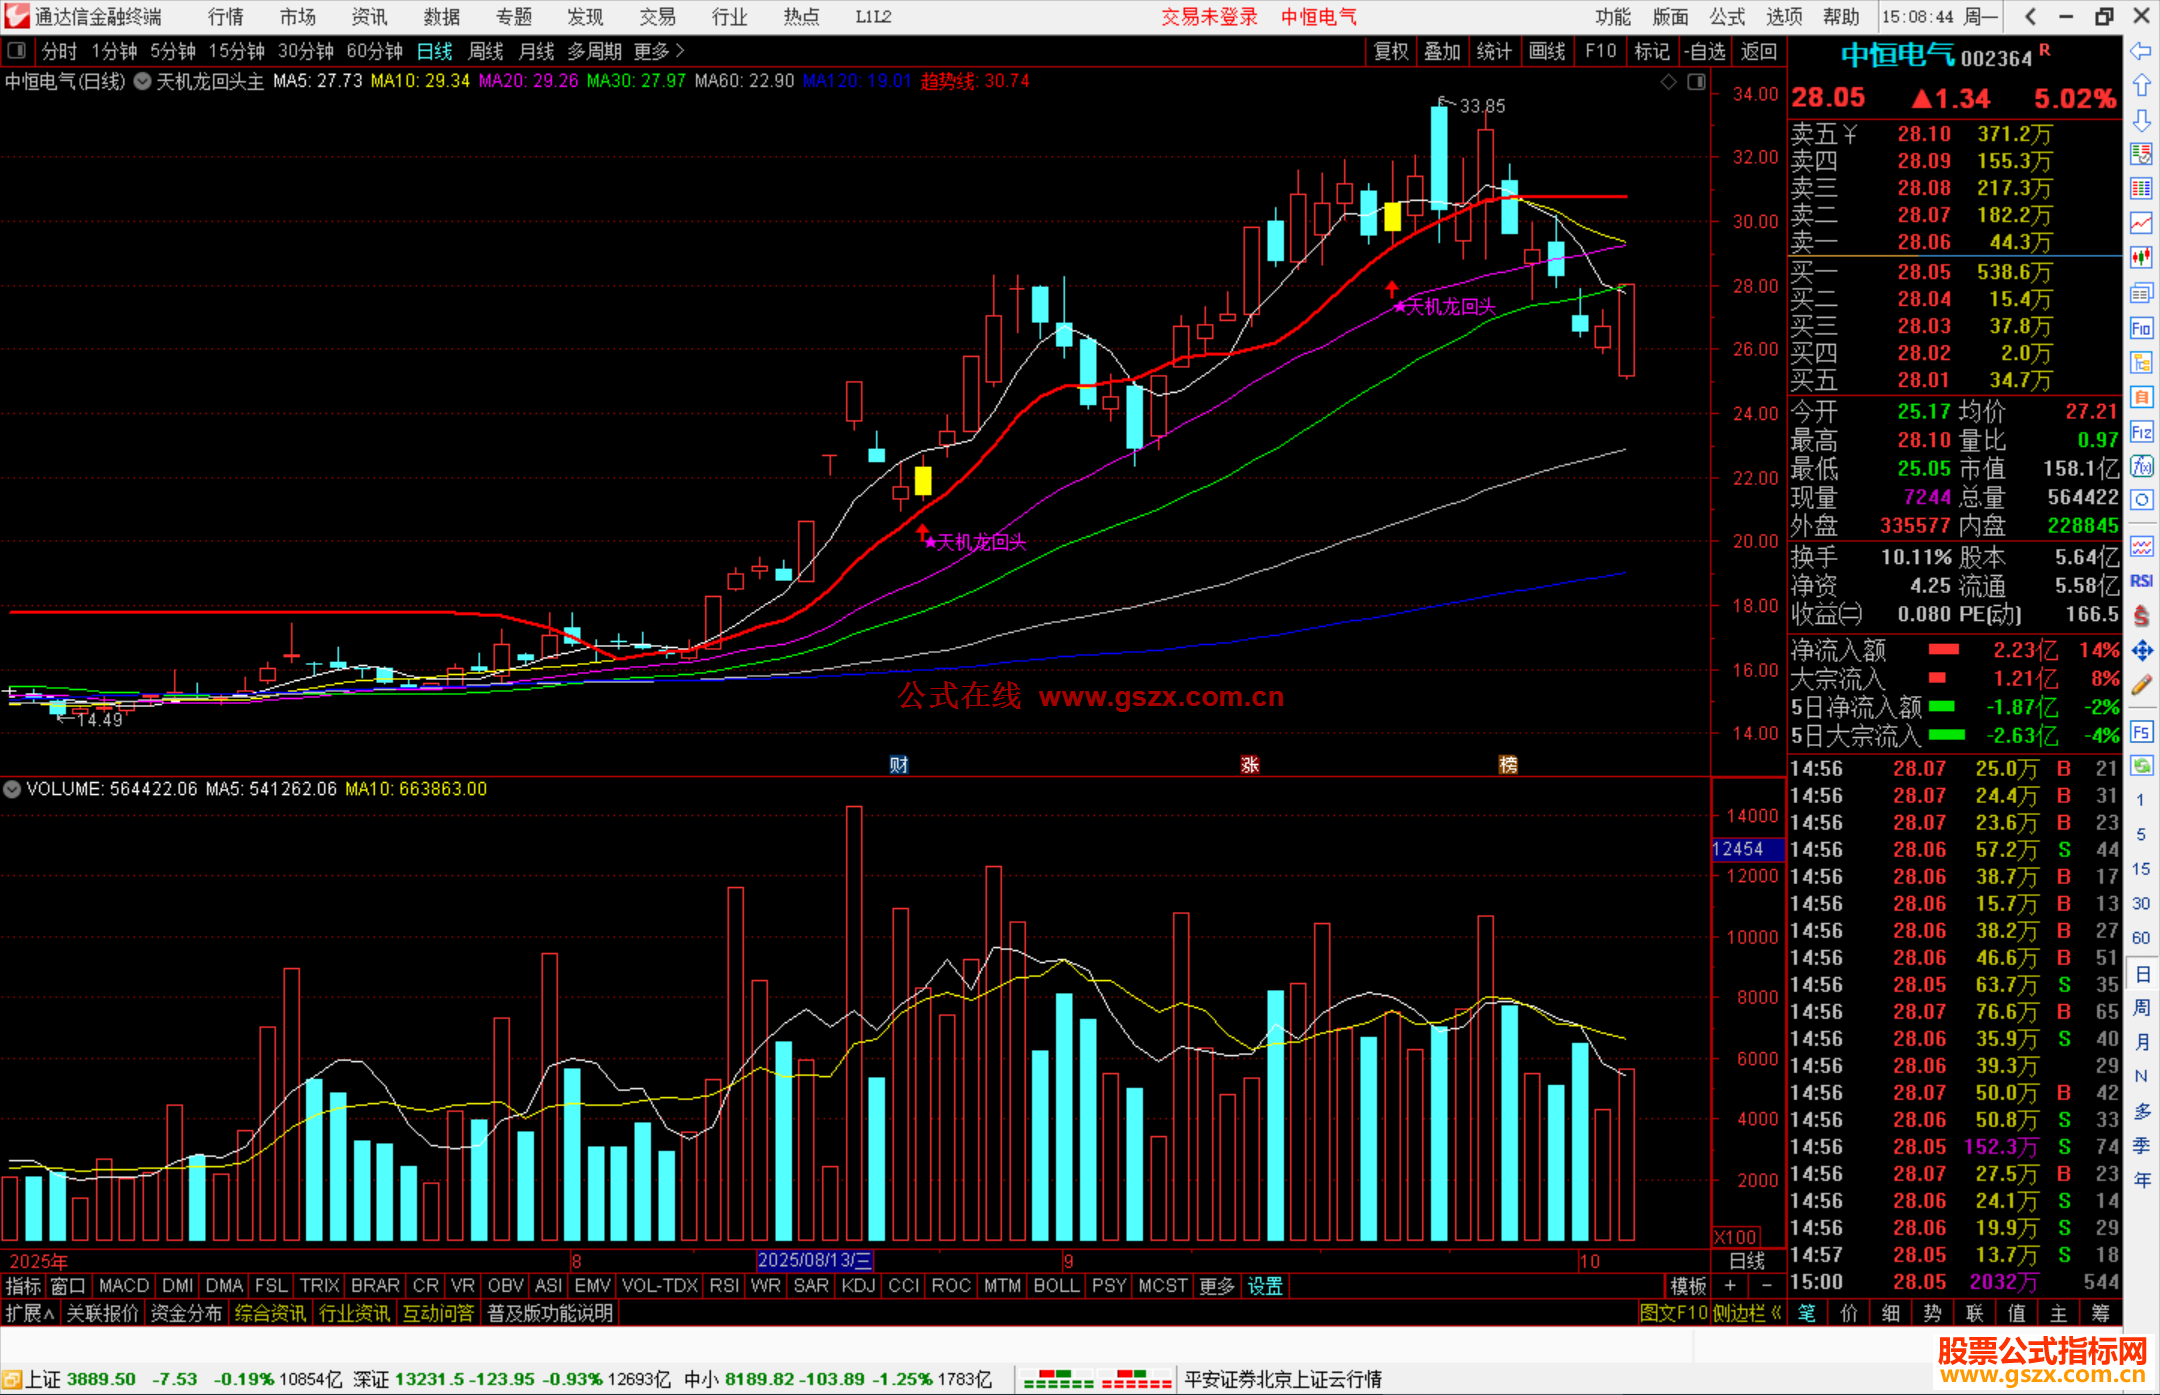The image size is (2160, 1395).
Task: Switch to the MACD indicator tab
Action: tap(124, 1286)
